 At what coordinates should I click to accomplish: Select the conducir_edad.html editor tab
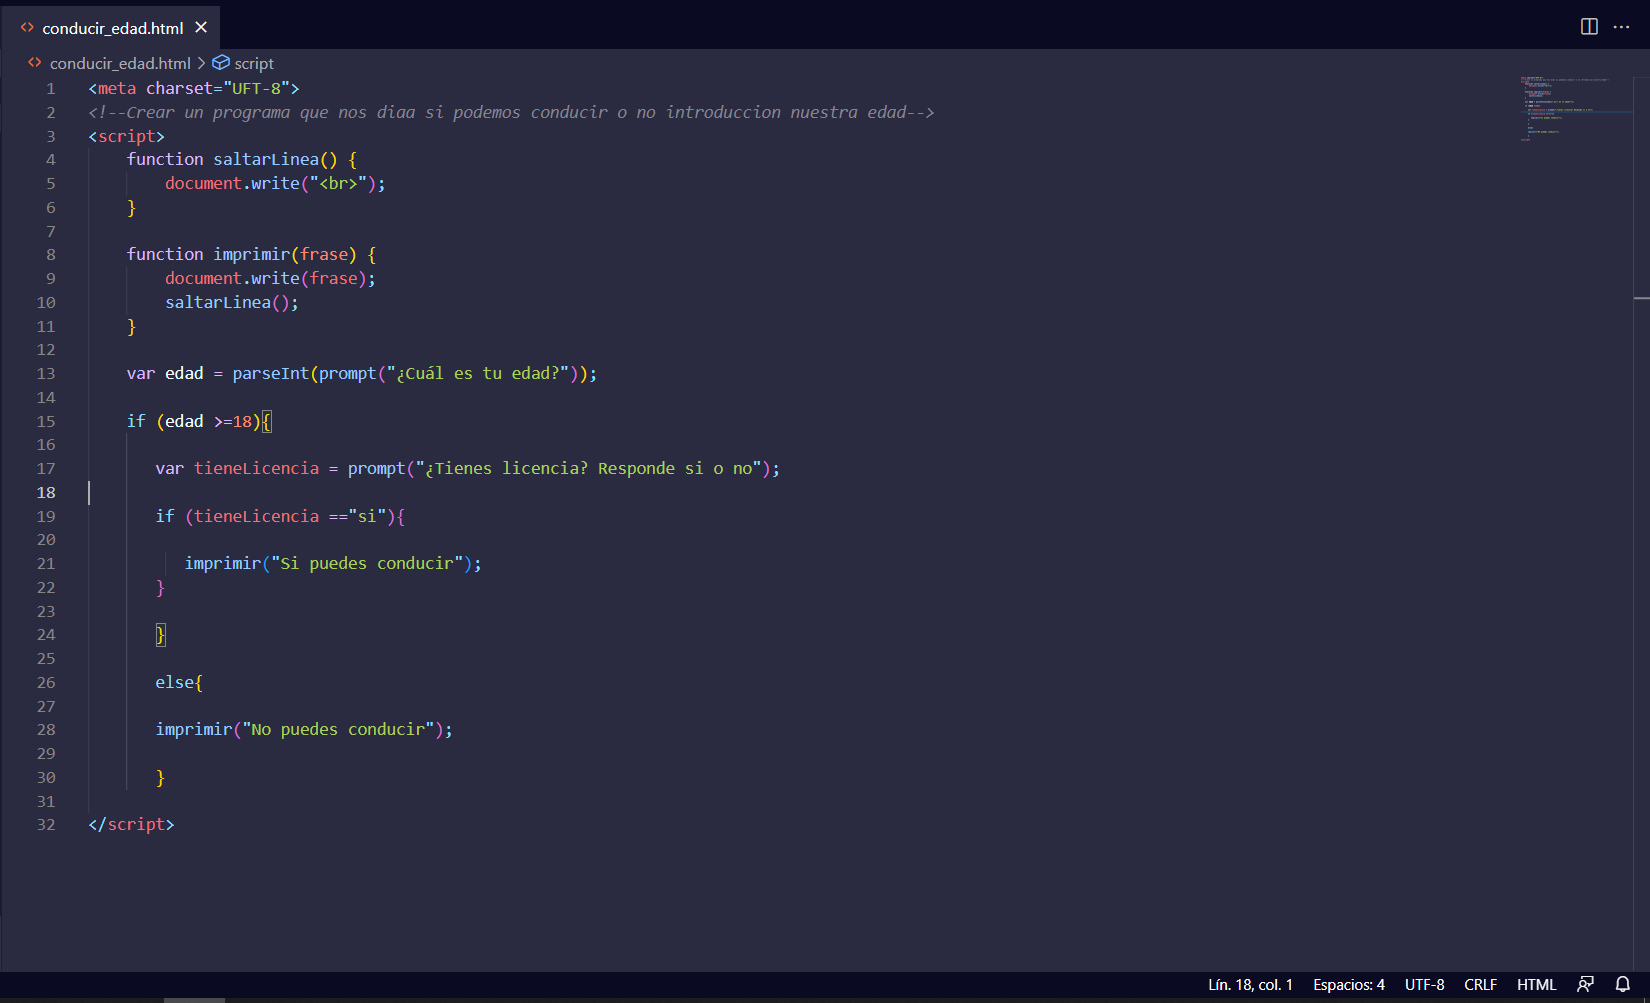click(x=111, y=27)
